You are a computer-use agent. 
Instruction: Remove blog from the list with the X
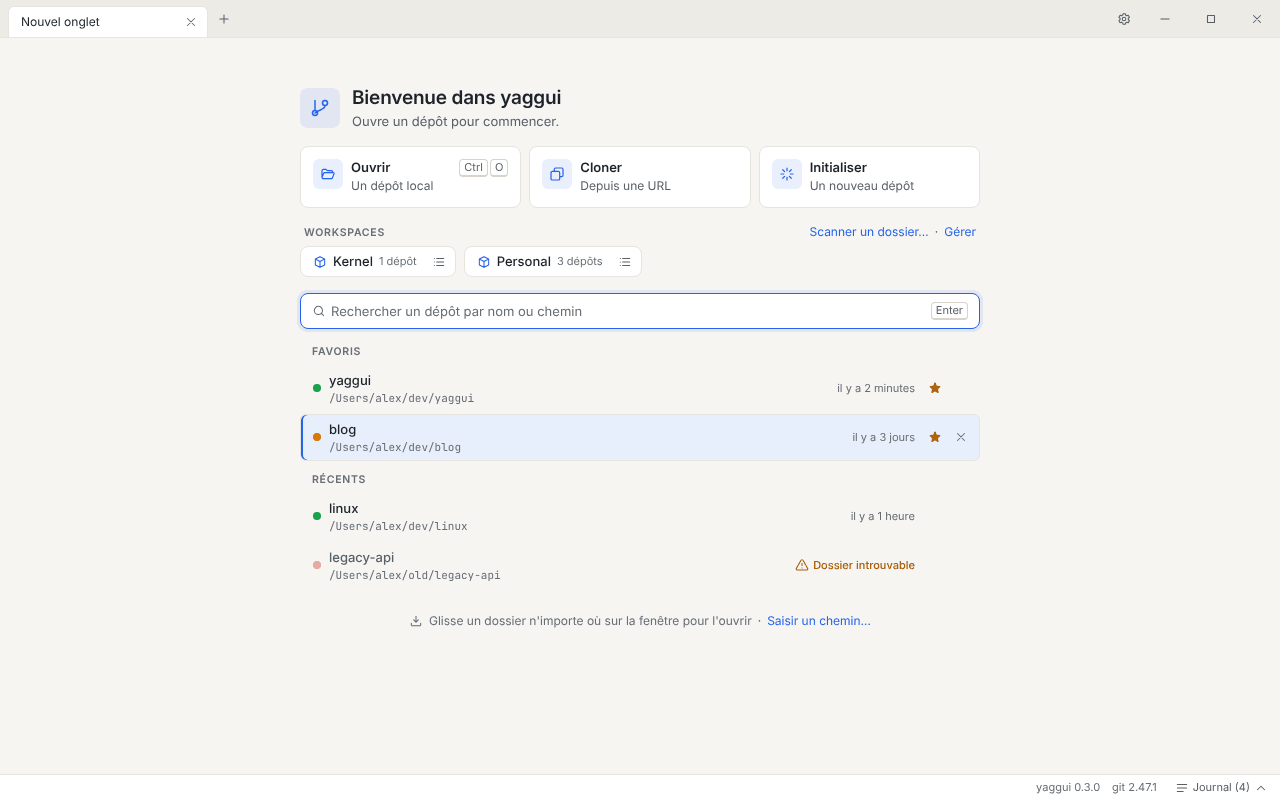click(961, 437)
